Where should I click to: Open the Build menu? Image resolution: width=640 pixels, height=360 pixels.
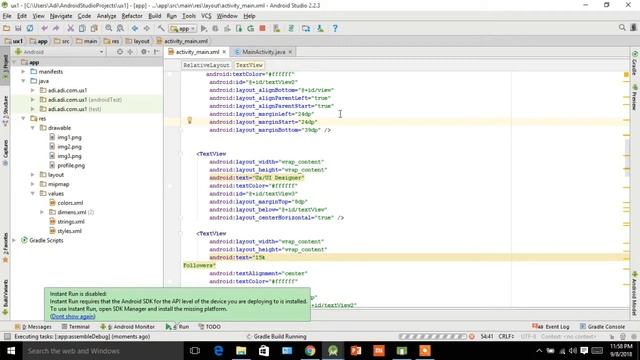pos(154,16)
